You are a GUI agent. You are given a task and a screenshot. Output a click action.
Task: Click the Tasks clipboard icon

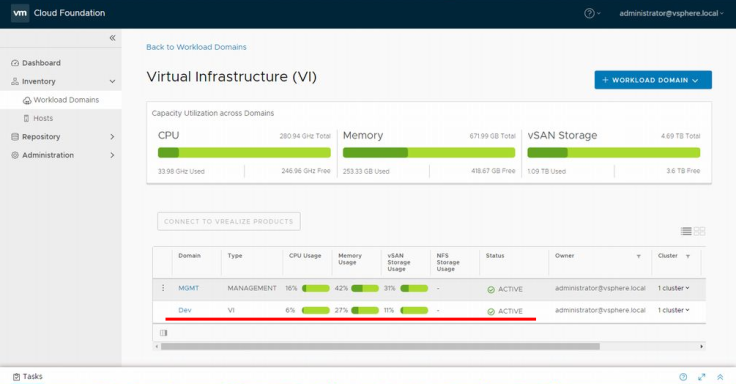pyautogui.click(x=16, y=376)
